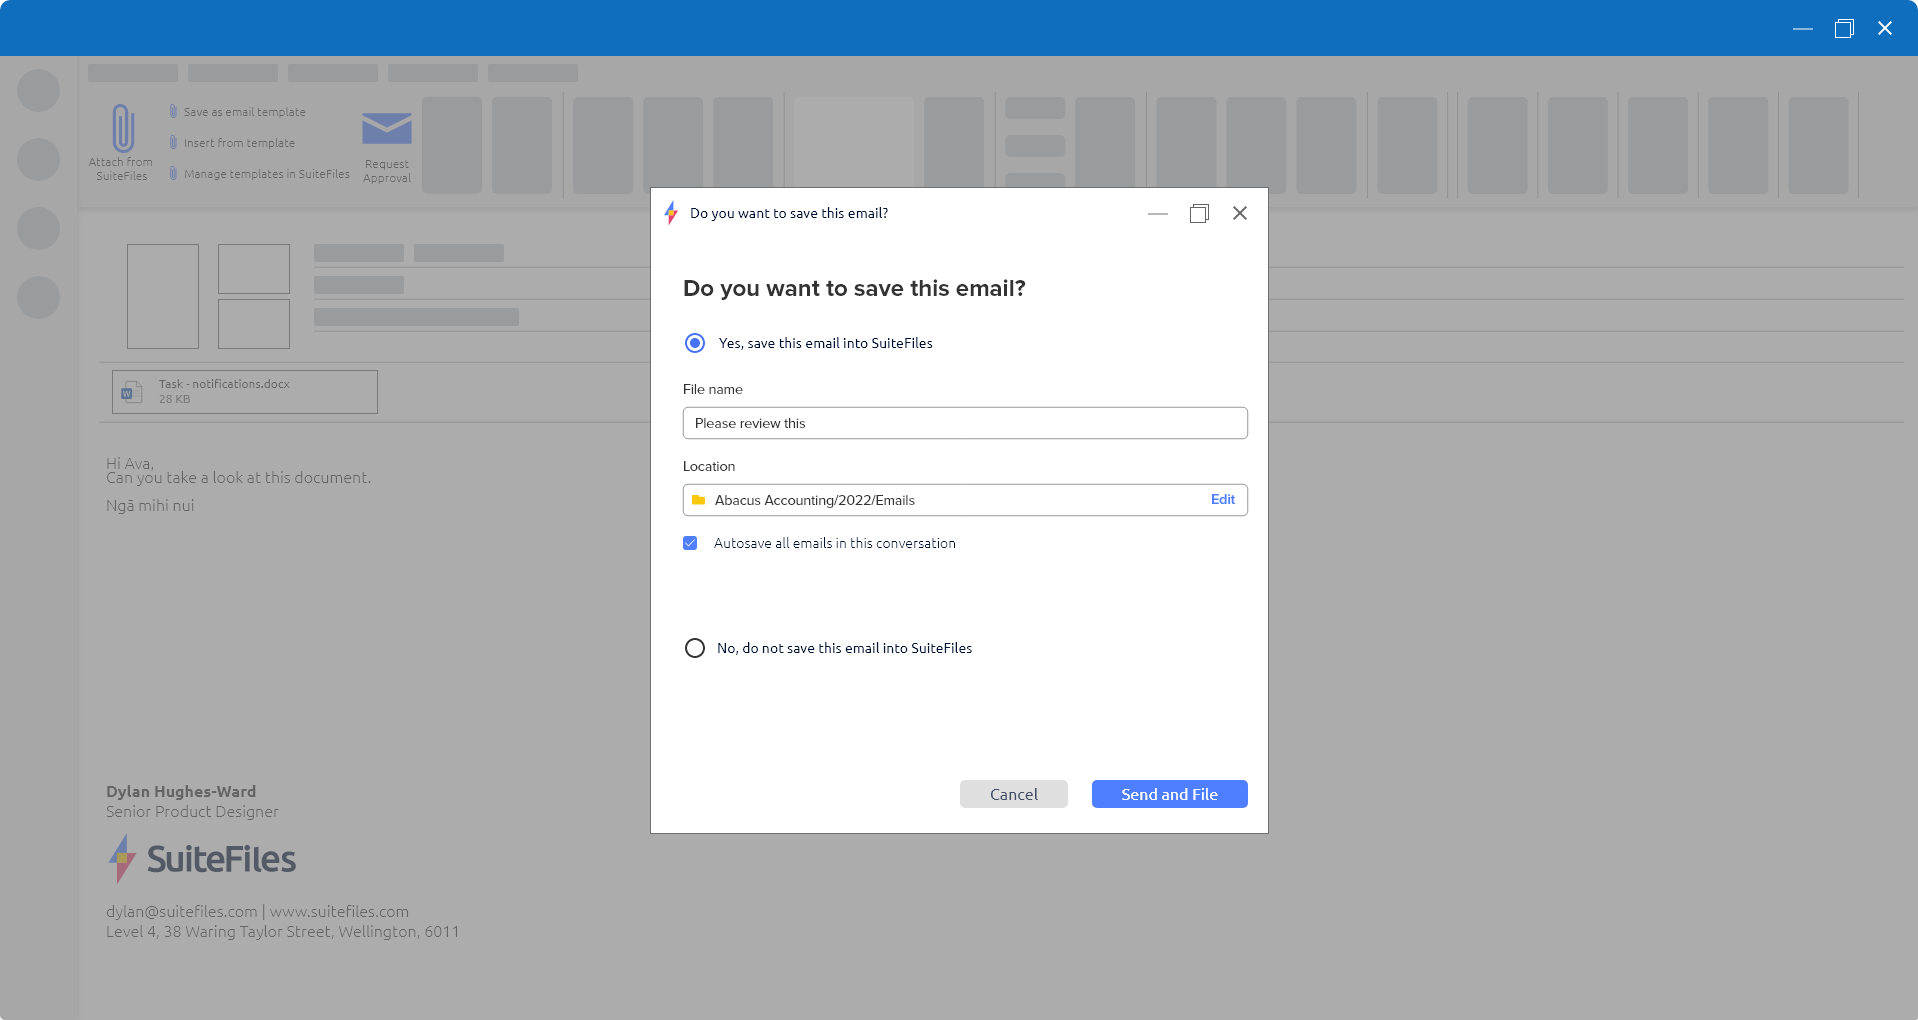This screenshot has height=1020, width=1918.
Task: Choose Insert from template
Action: coord(239,143)
